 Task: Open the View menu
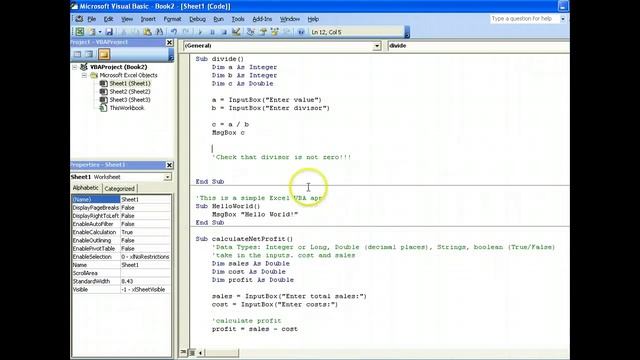[127, 19]
